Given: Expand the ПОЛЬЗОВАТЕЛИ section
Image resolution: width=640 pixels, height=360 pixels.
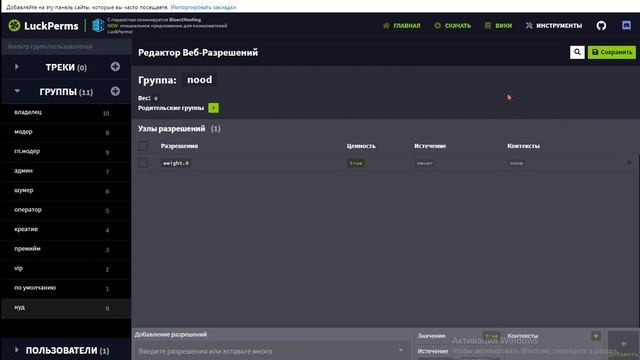Looking at the screenshot, I should (x=16, y=350).
